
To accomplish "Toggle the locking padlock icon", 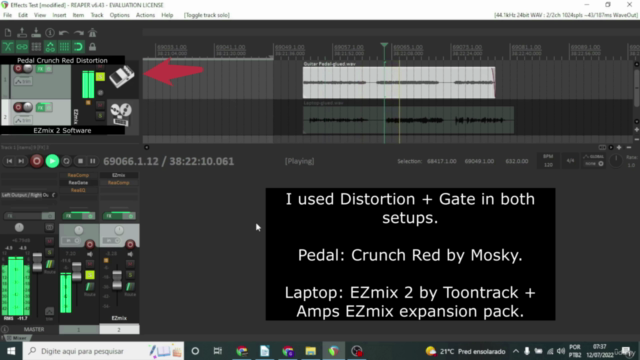I will point(93,47).
